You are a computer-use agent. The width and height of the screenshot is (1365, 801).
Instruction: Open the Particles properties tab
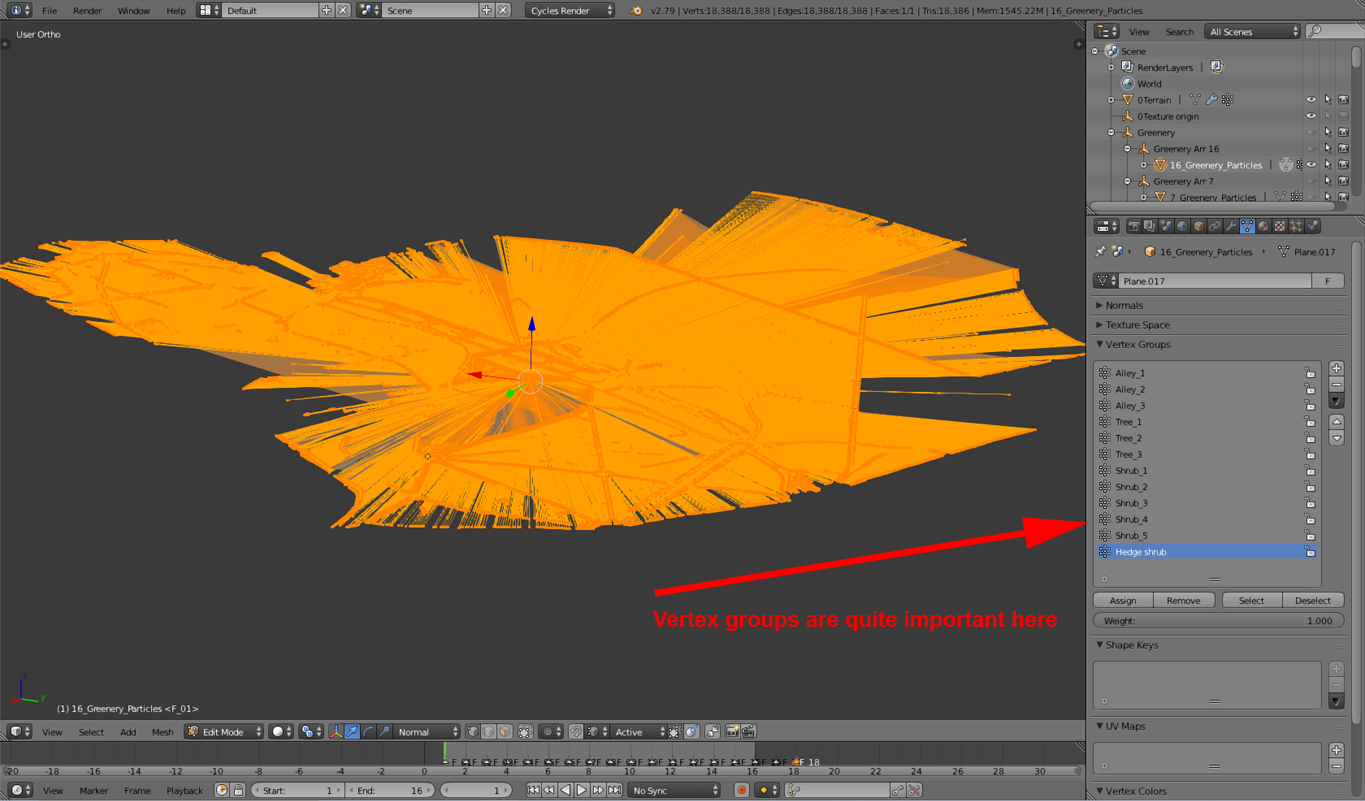click(1296, 227)
